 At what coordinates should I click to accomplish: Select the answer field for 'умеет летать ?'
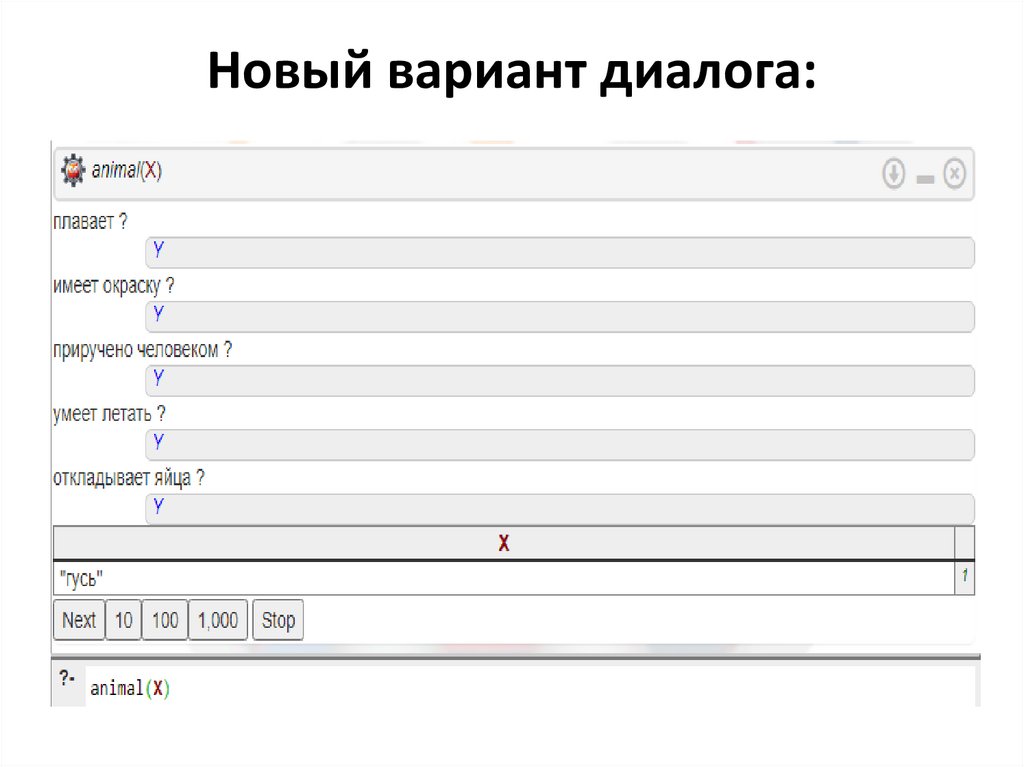coord(560,443)
